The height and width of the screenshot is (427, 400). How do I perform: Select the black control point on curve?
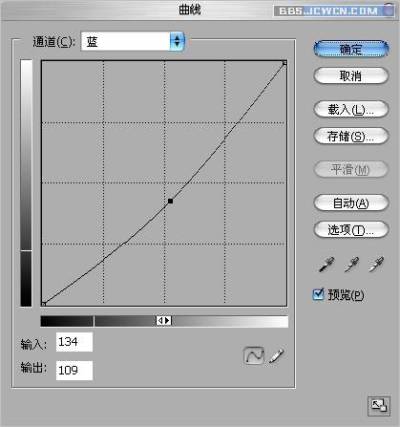click(170, 201)
